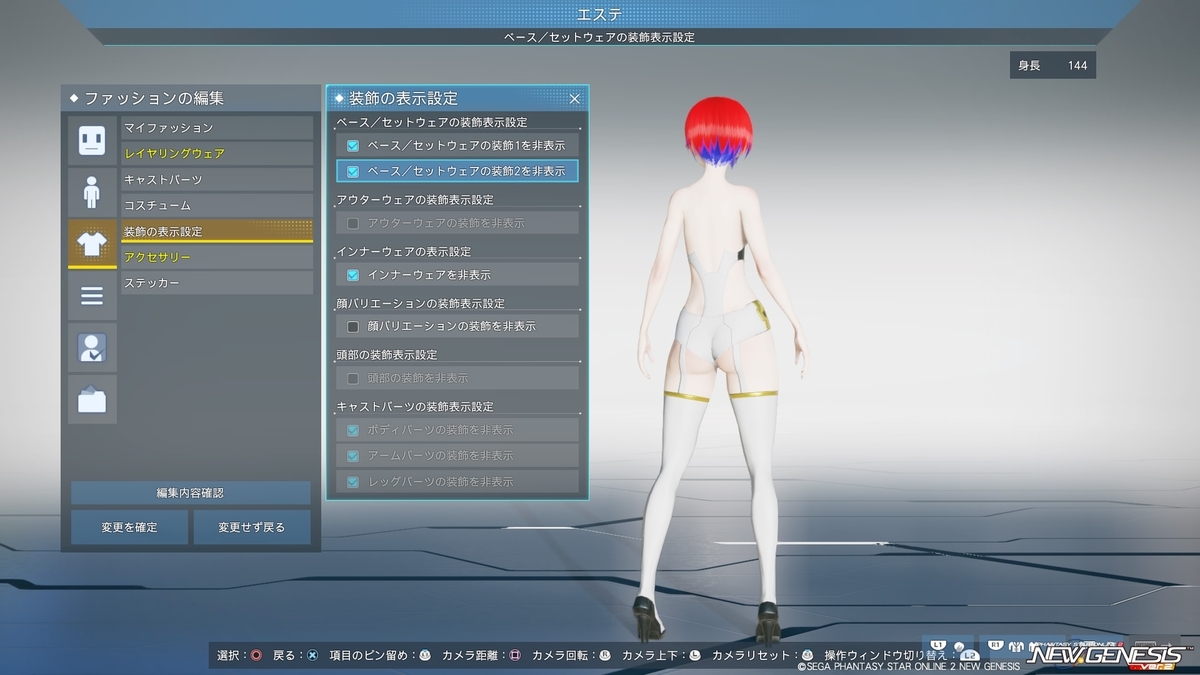Viewport: 1200px width, 675px height.
Task: Open マイファッション menu entry
Action: pyautogui.click(x=217, y=128)
